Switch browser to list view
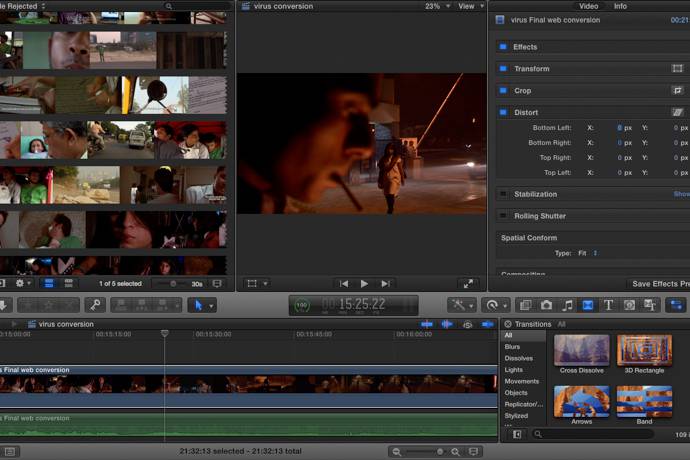 tap(68, 283)
